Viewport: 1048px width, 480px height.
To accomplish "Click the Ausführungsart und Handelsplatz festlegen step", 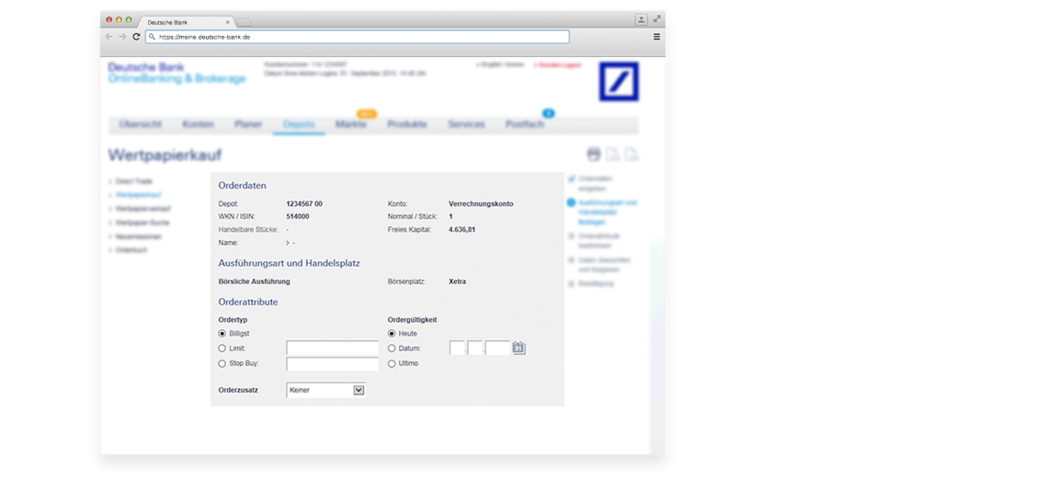I will [x=602, y=212].
